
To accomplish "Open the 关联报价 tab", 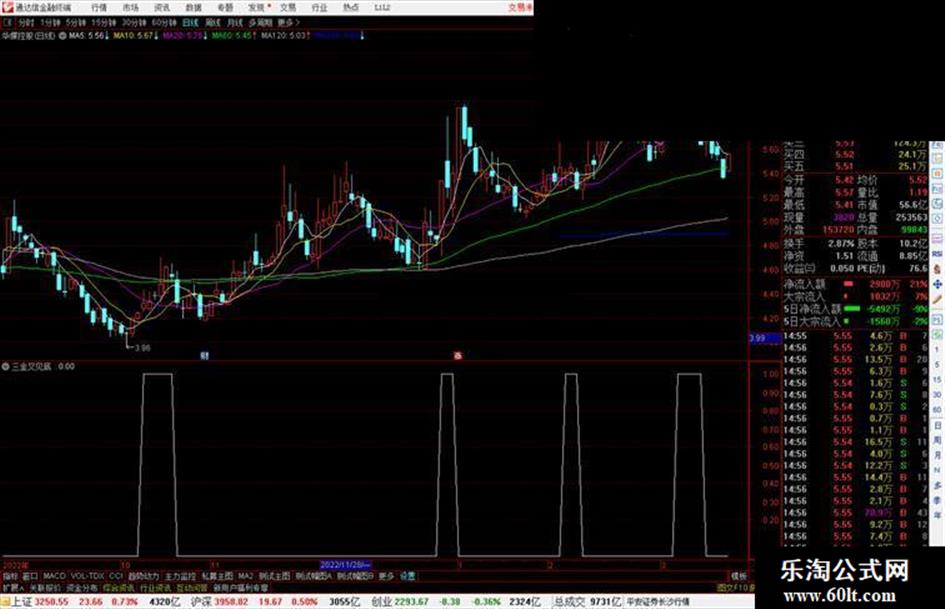I will click(45, 587).
